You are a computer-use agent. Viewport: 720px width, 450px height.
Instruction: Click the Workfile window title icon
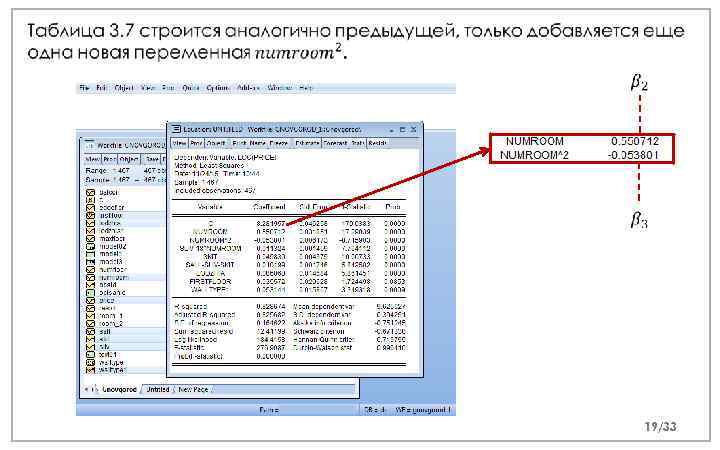(x=90, y=145)
